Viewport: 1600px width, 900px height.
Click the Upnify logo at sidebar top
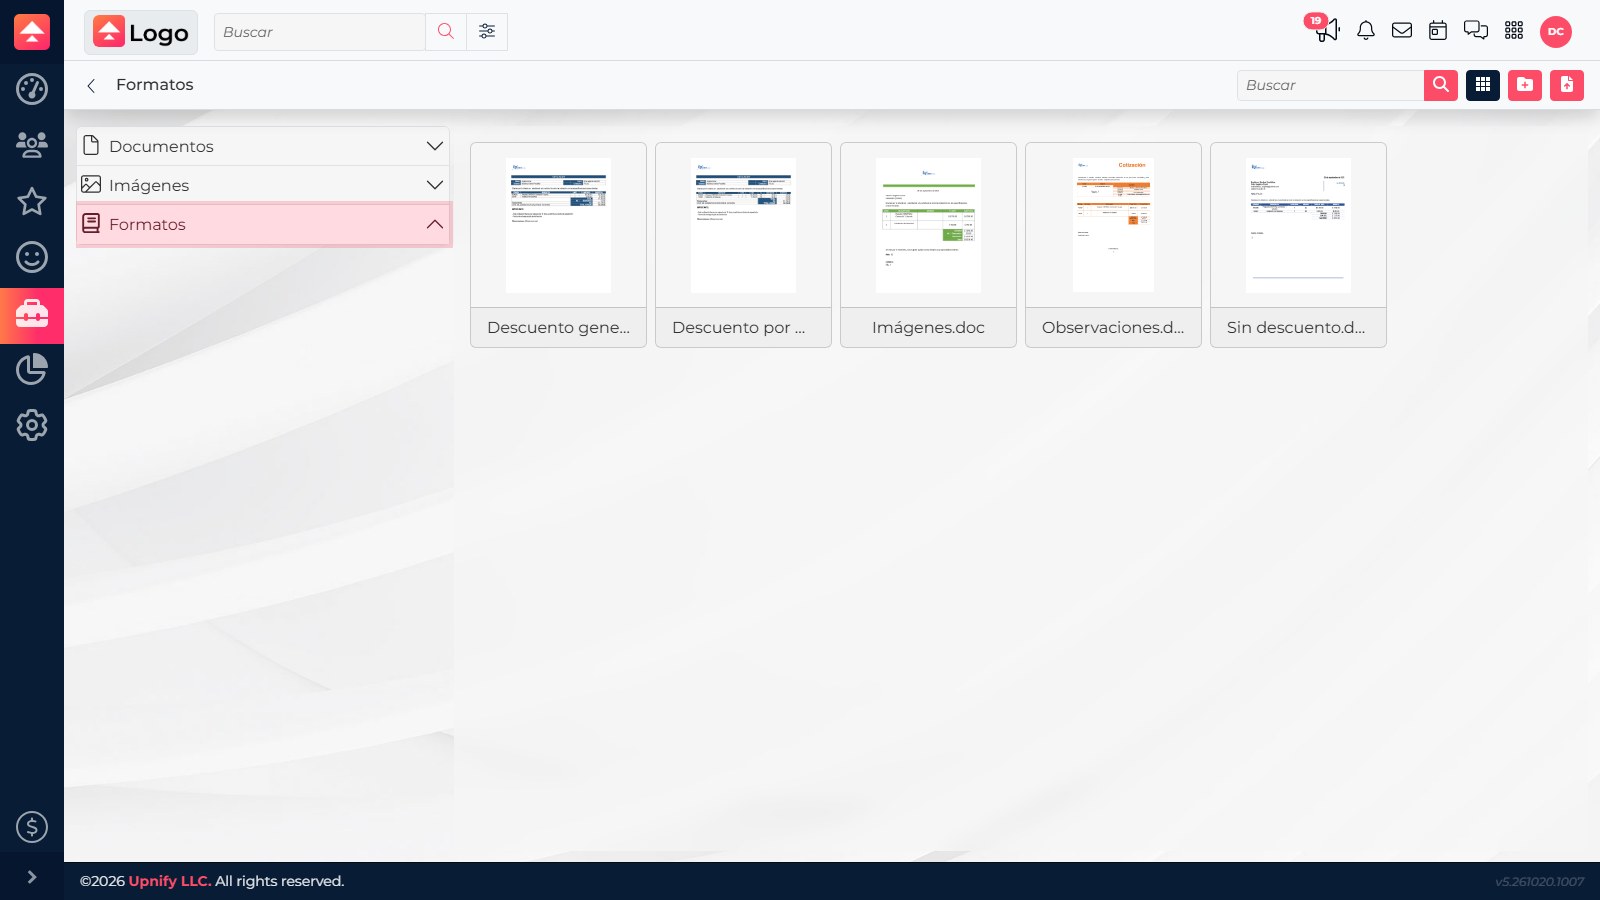coord(32,32)
